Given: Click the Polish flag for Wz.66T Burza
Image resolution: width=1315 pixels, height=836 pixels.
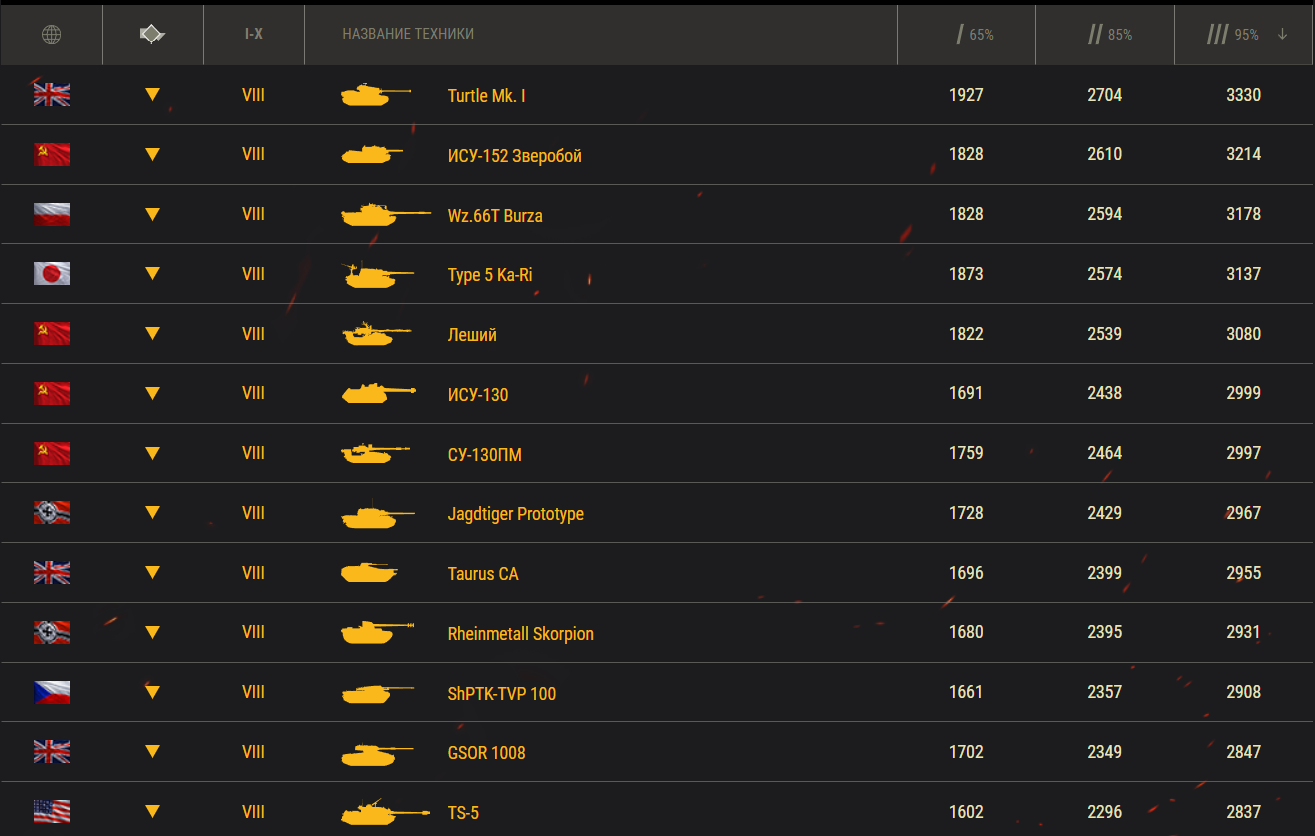Looking at the screenshot, I should pos(52,214).
